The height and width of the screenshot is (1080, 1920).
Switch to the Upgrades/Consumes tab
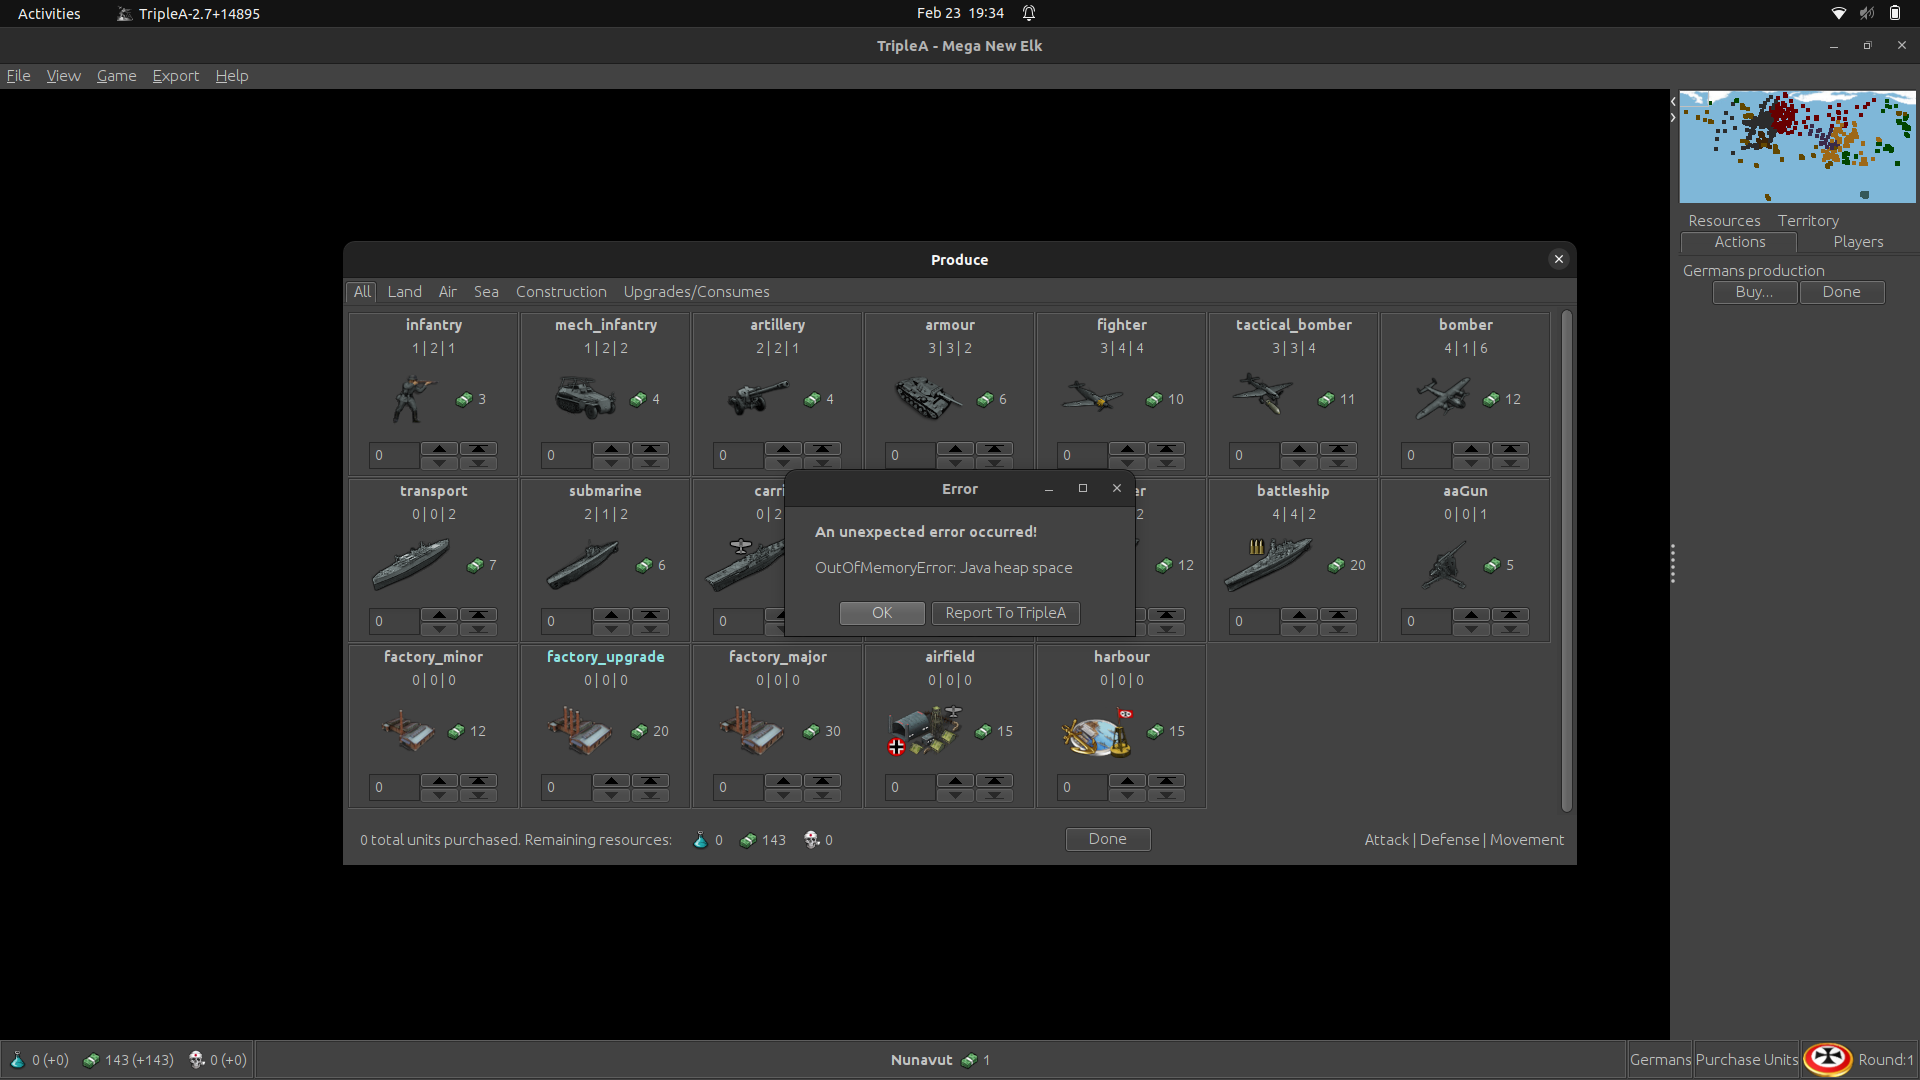pos(696,292)
